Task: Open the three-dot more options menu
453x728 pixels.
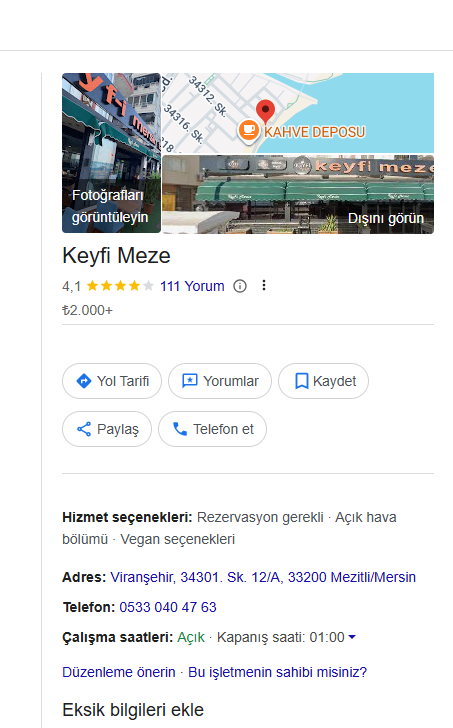Action: pos(264,285)
